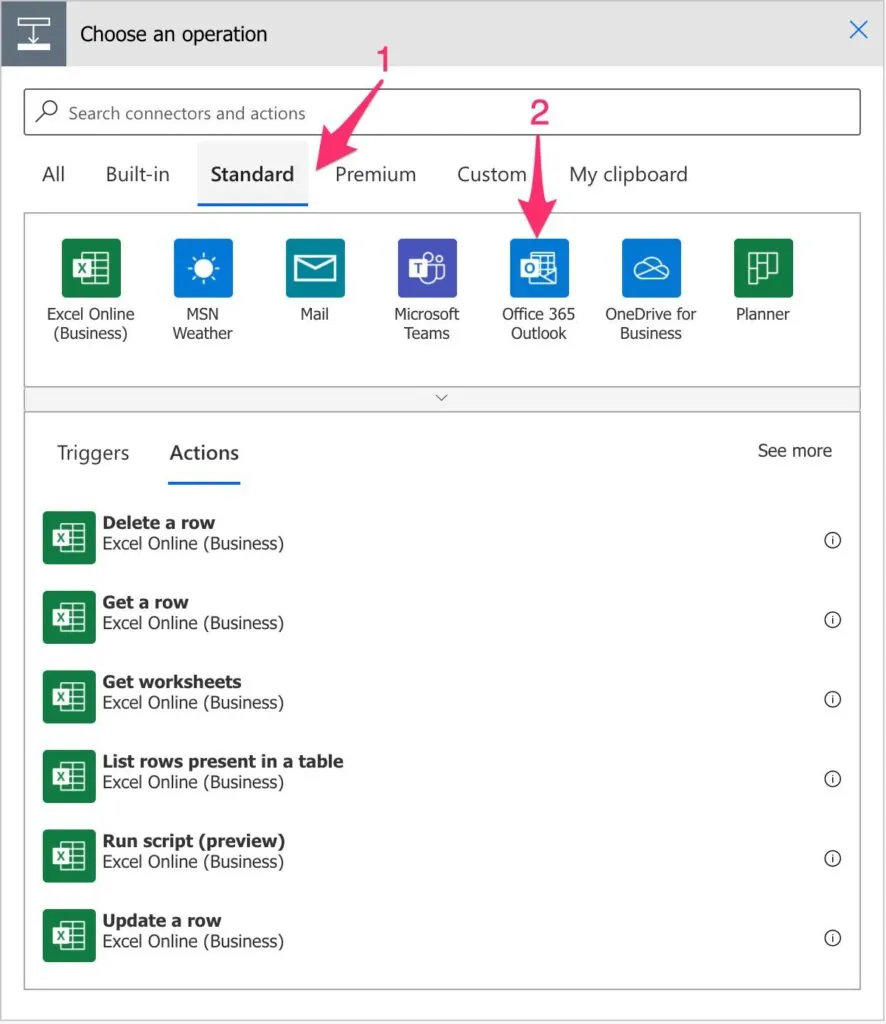Switch to the Triggers tab
Image resolution: width=886 pixels, height=1024 pixels.
pos(93,453)
